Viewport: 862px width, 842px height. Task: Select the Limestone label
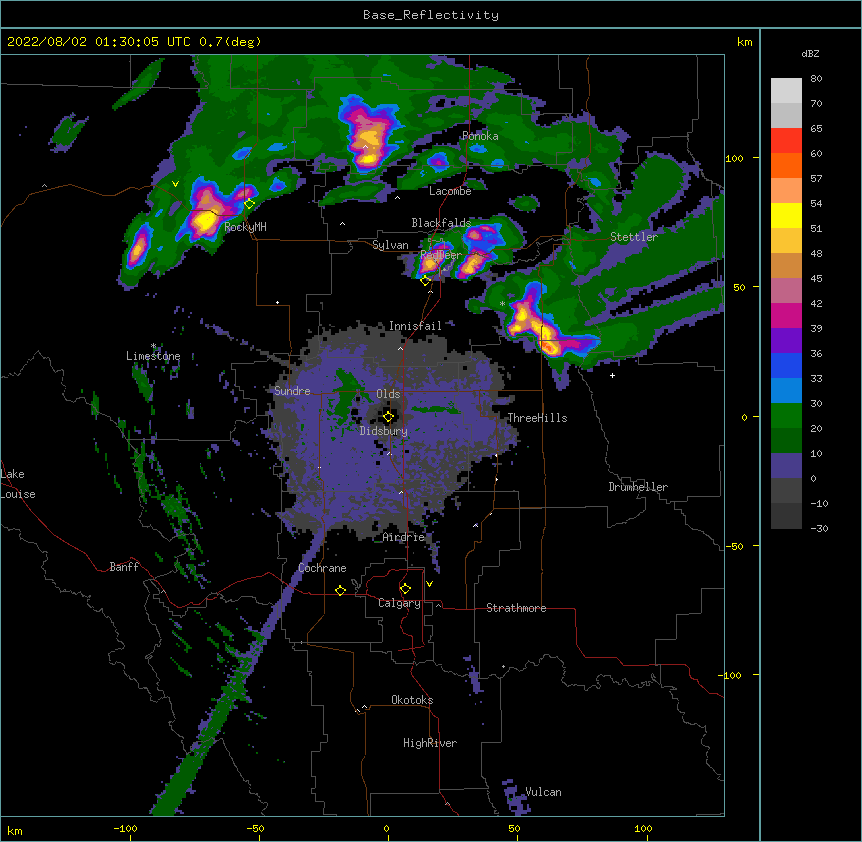153,356
